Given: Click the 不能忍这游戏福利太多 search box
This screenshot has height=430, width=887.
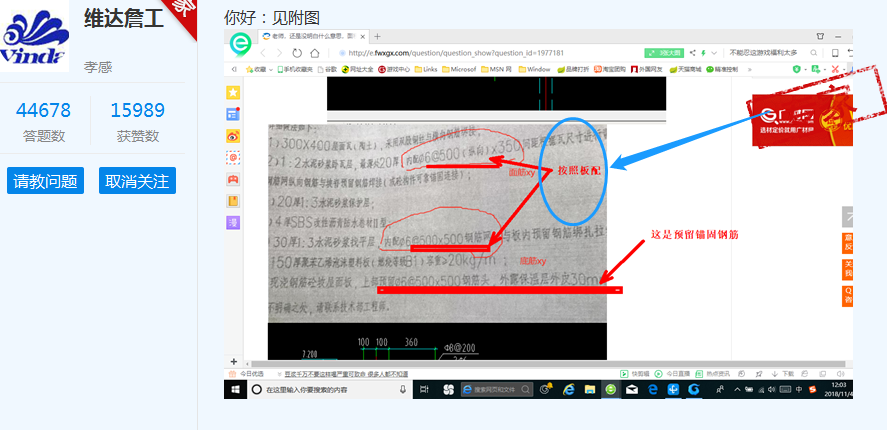Looking at the screenshot, I should coord(764,53).
